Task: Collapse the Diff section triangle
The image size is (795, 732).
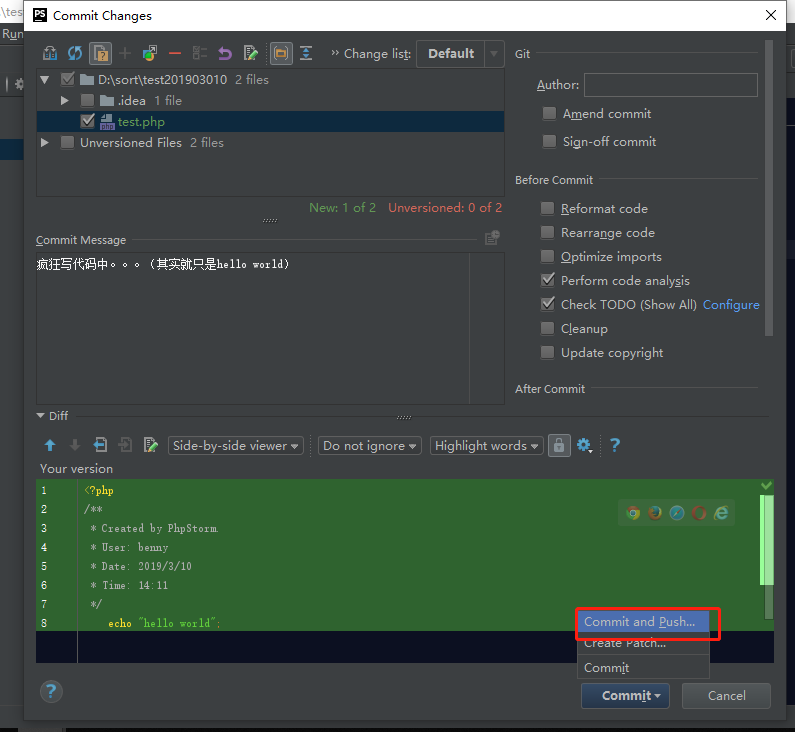Action: coord(41,416)
